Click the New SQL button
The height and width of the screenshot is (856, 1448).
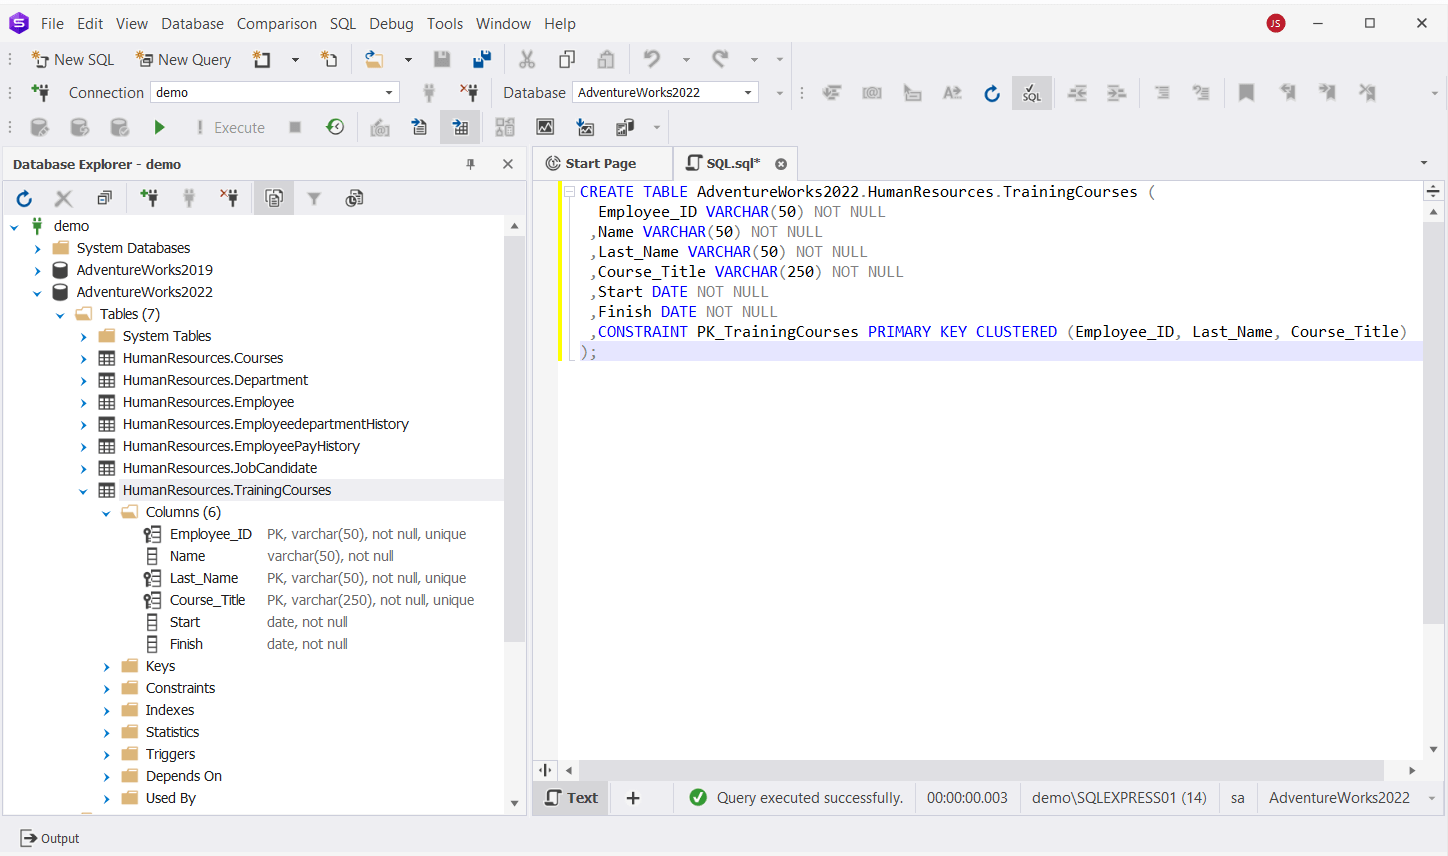[x=73, y=59]
